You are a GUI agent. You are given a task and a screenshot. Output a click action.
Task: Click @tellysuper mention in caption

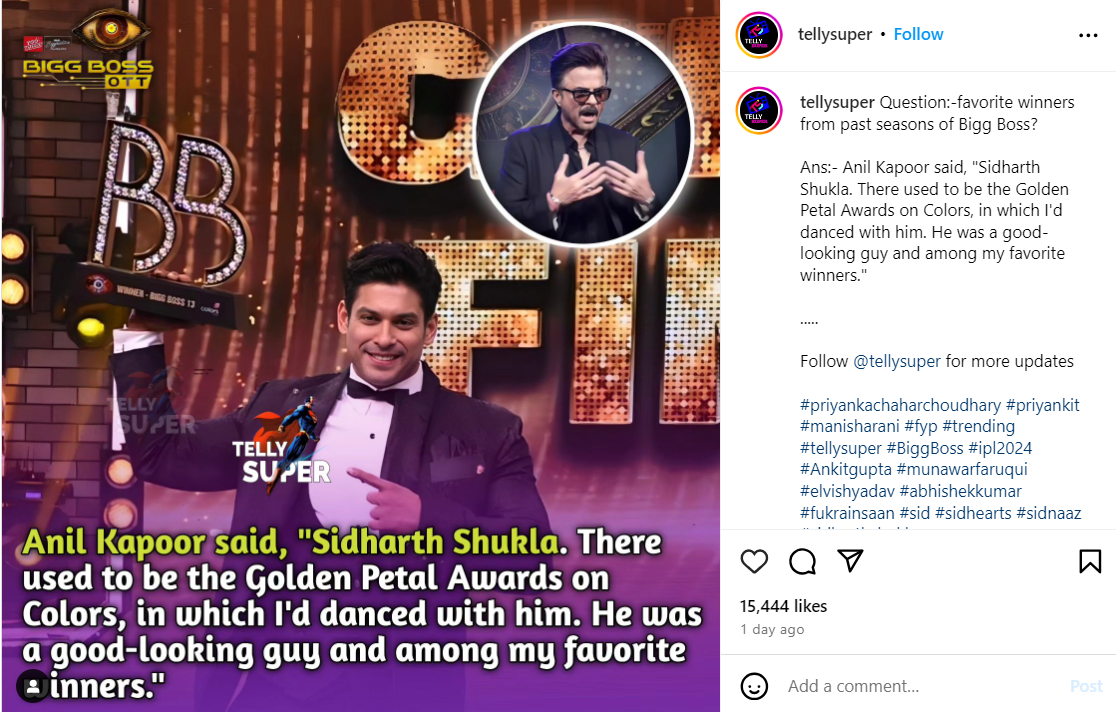(x=897, y=361)
